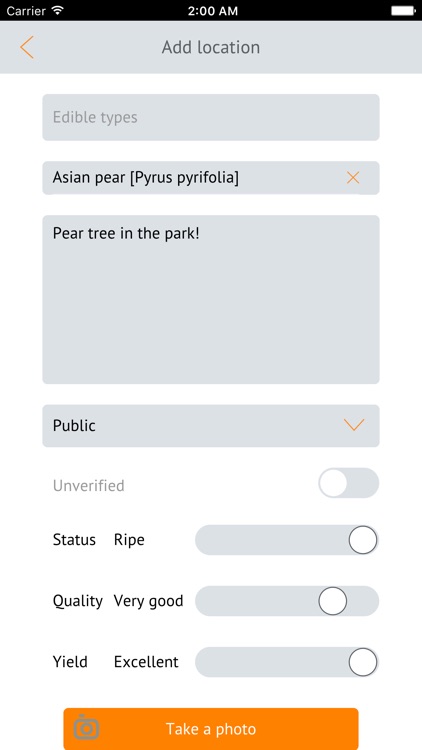The image size is (422, 750).
Task: Tap the orange back arrow icon
Action: tap(27, 47)
